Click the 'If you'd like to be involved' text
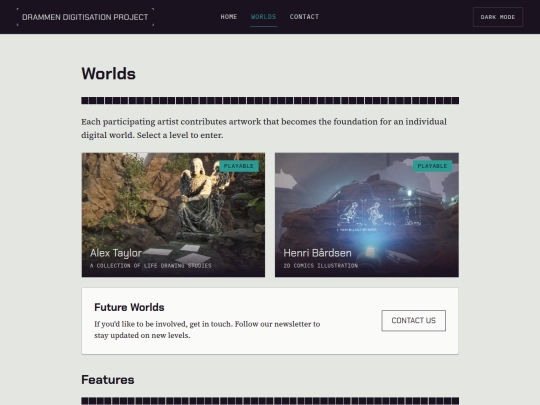Screen dimensions: 540x405 click(x=207, y=330)
